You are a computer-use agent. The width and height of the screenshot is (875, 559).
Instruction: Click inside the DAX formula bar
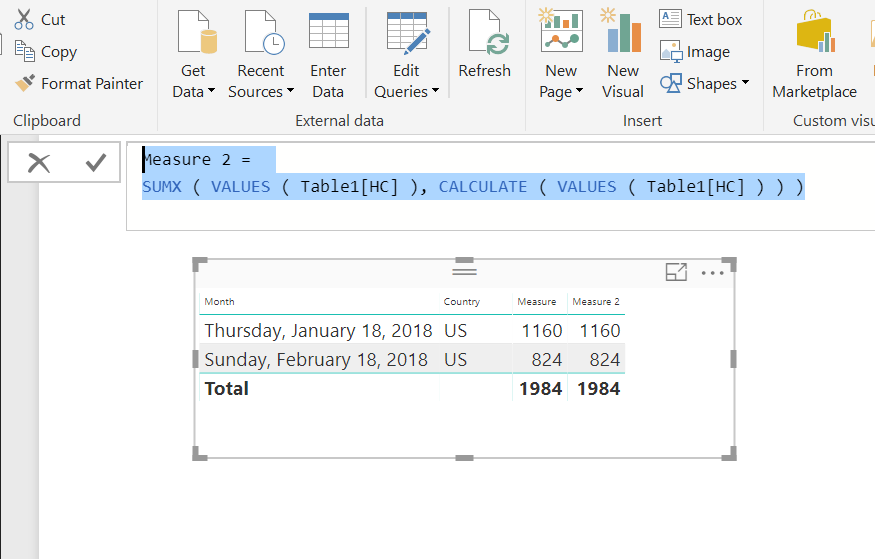[x=501, y=186]
